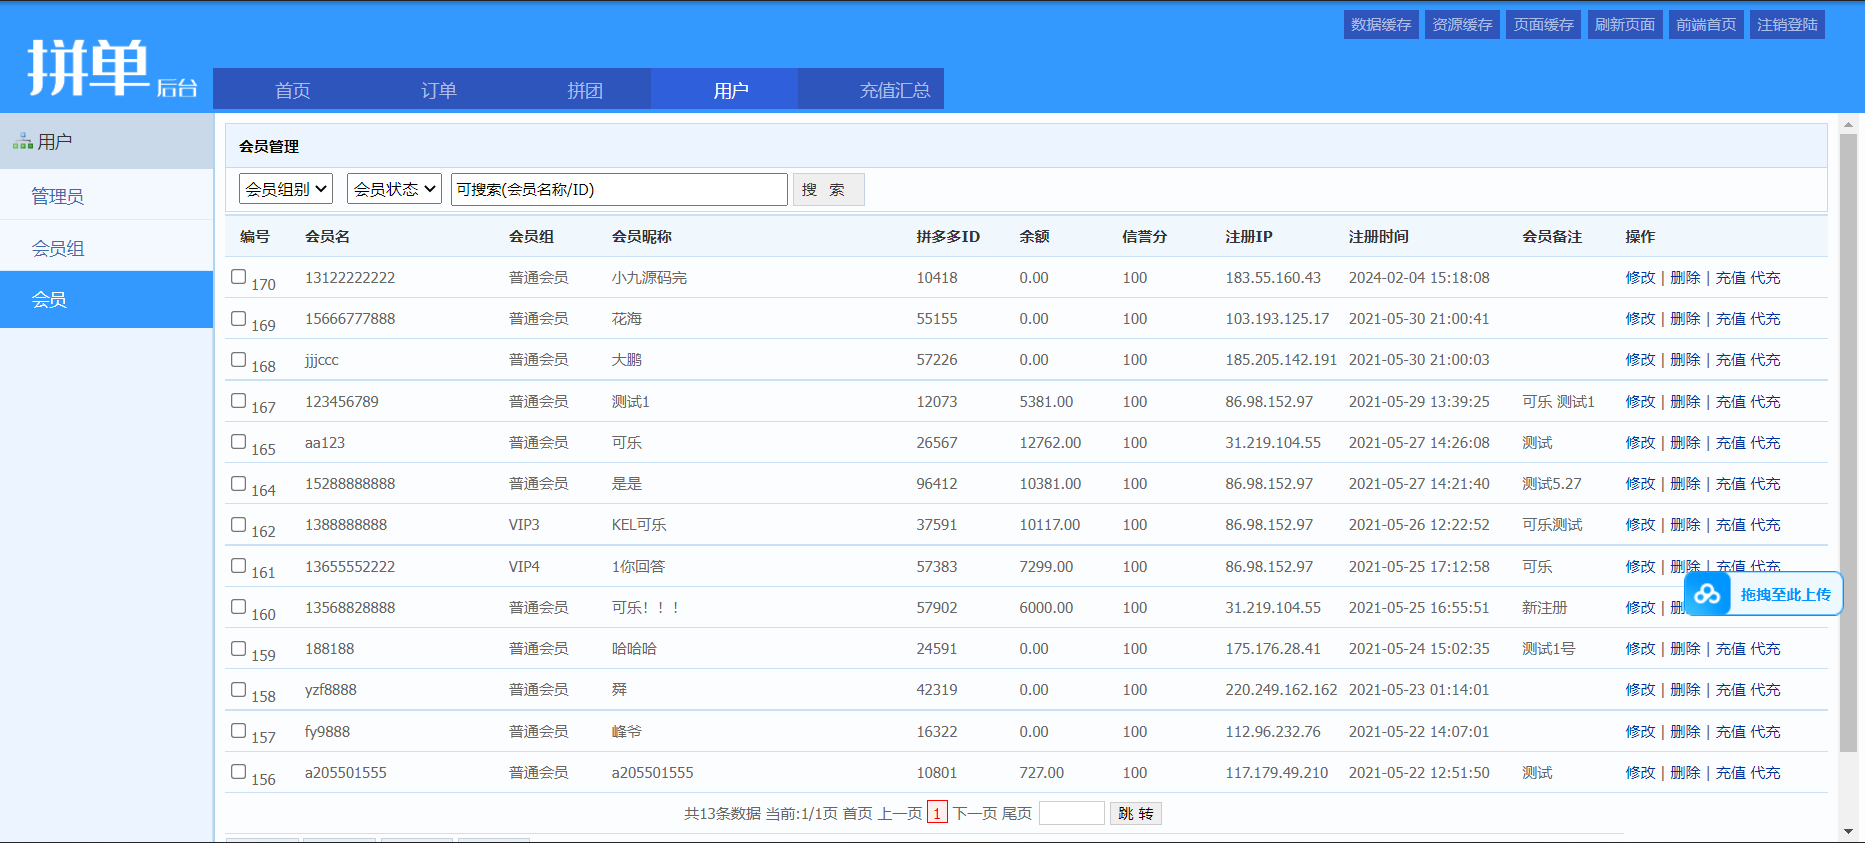Toggle checkbox for member 165 aa123
The height and width of the screenshot is (843, 1865).
tap(238, 441)
